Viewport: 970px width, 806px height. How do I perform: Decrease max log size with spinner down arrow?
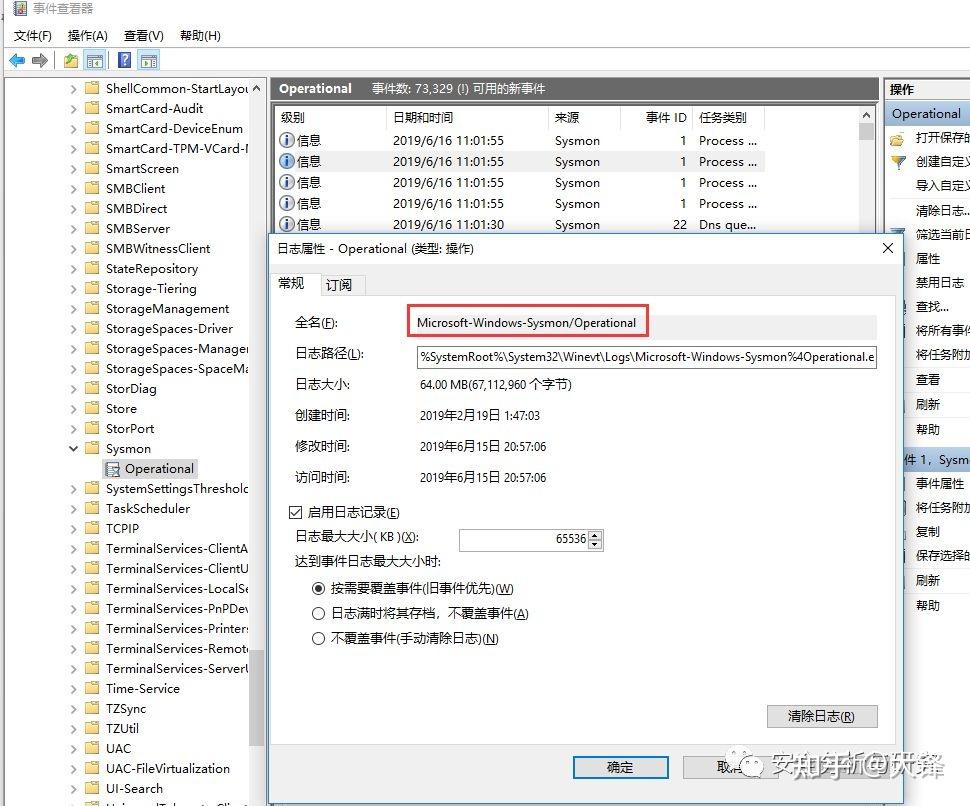point(595,544)
